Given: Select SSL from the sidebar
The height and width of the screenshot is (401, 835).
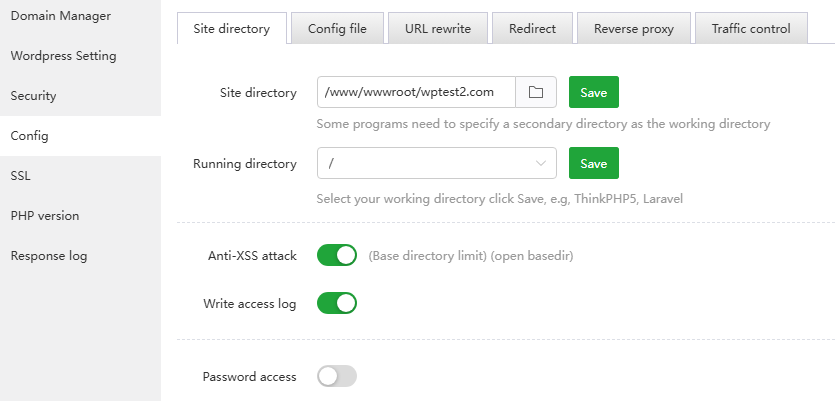Looking at the screenshot, I should pos(21,175).
